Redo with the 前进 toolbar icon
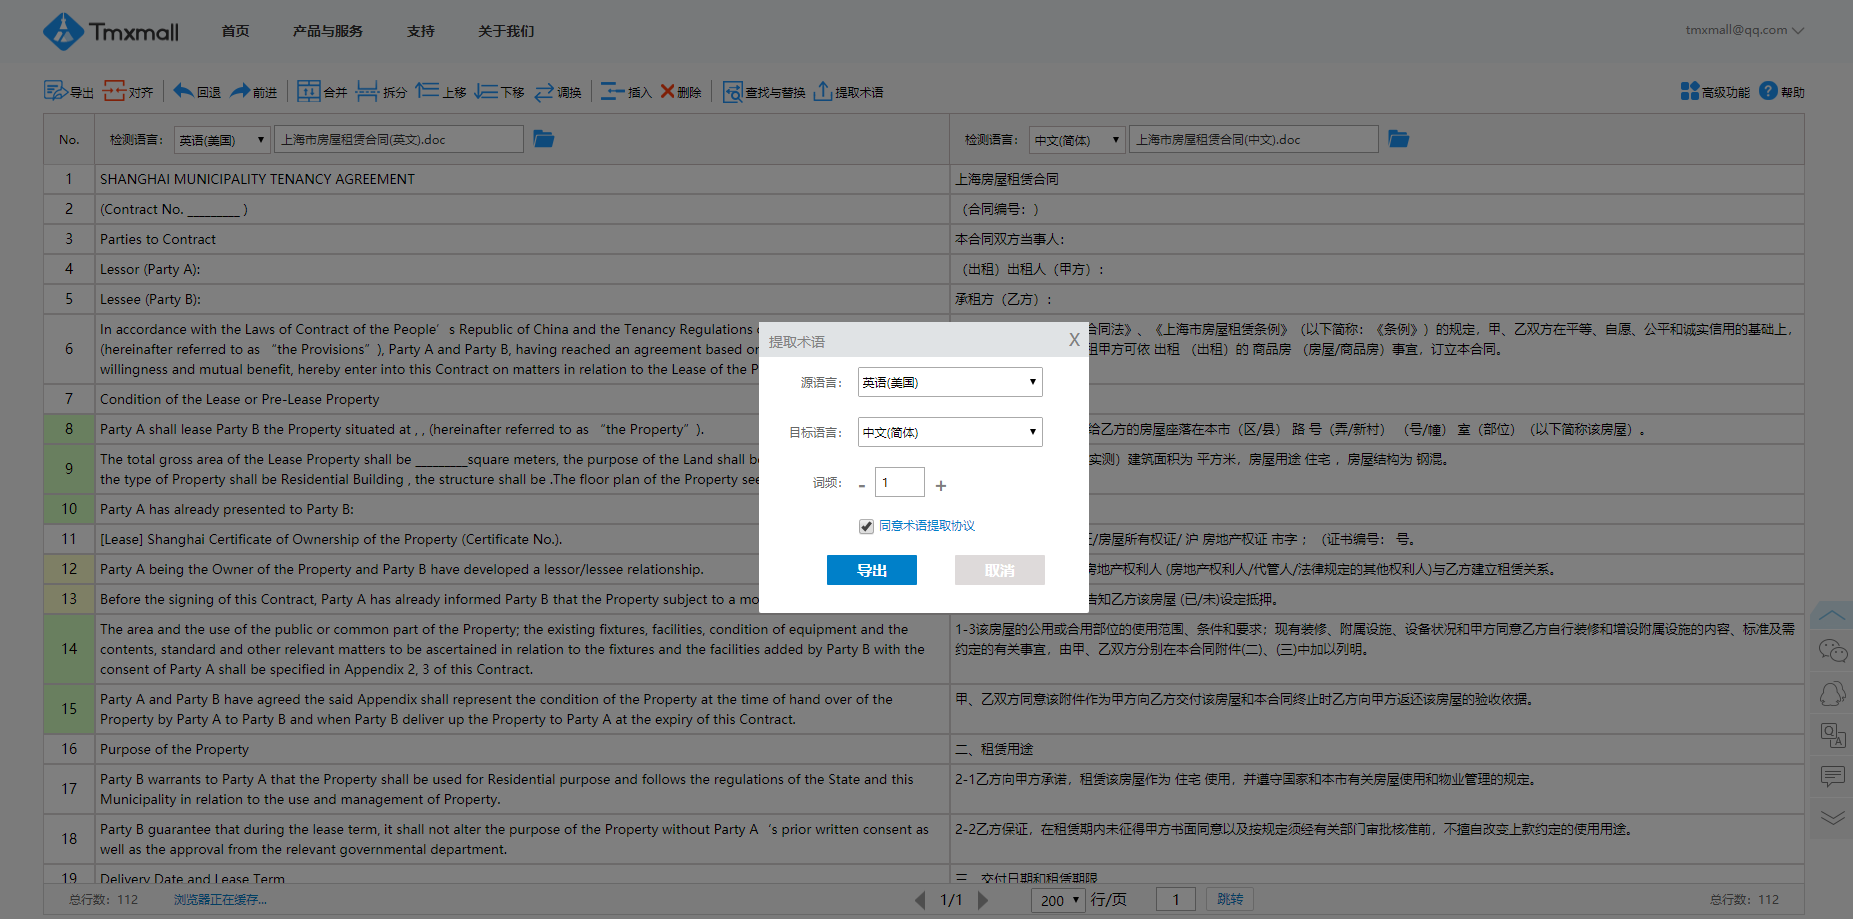Viewport: 1853px width, 919px height. point(253,92)
